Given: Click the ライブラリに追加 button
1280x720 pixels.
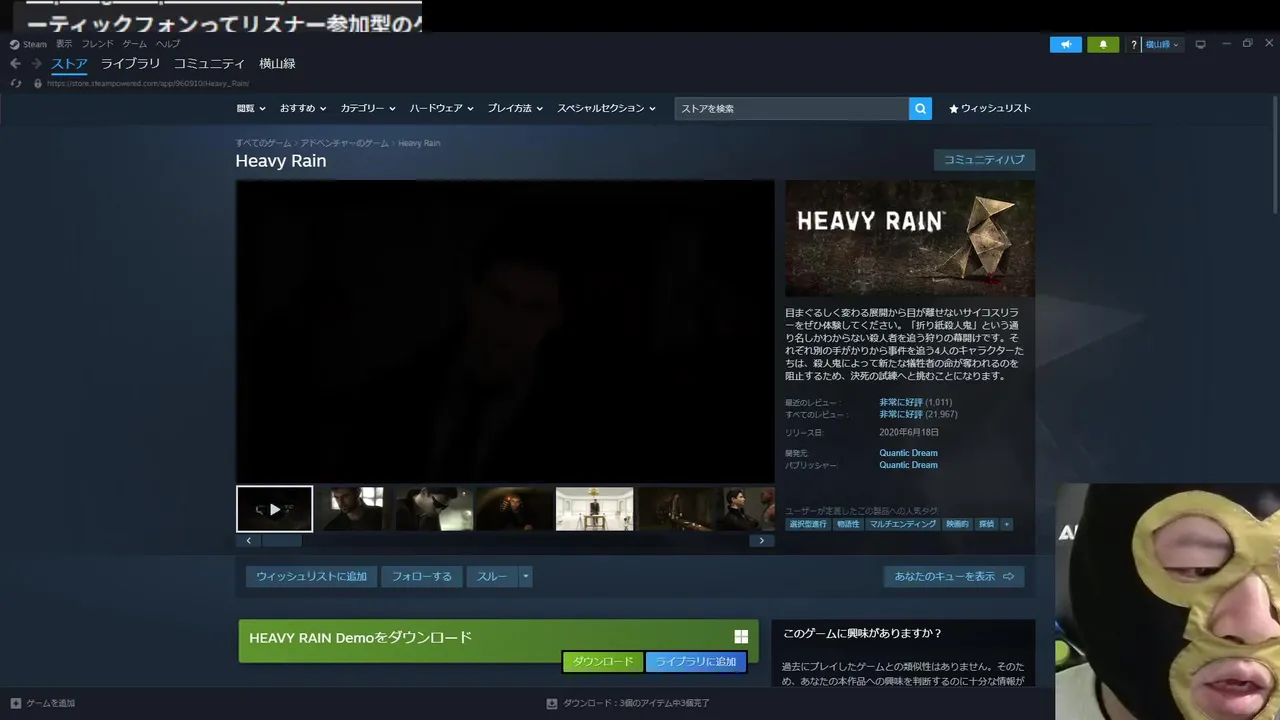Looking at the screenshot, I should point(696,662).
